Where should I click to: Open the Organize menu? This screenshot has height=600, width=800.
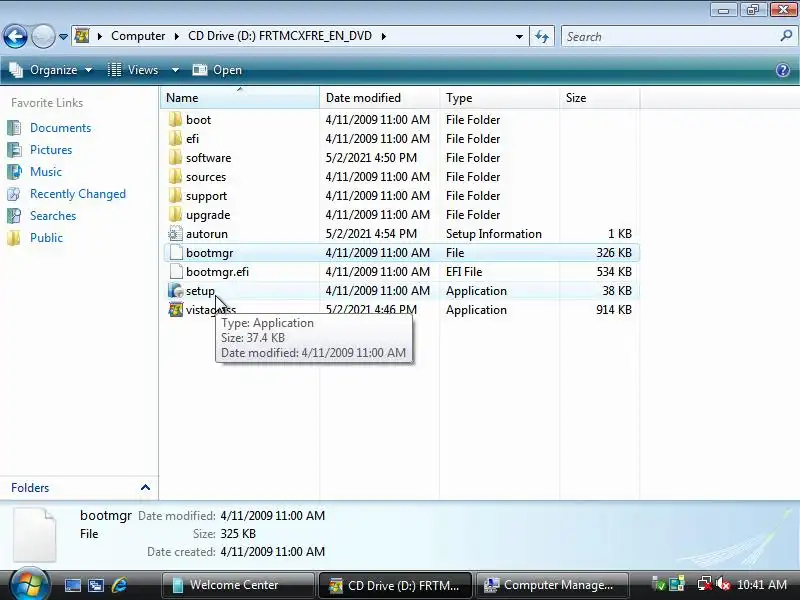(x=51, y=70)
